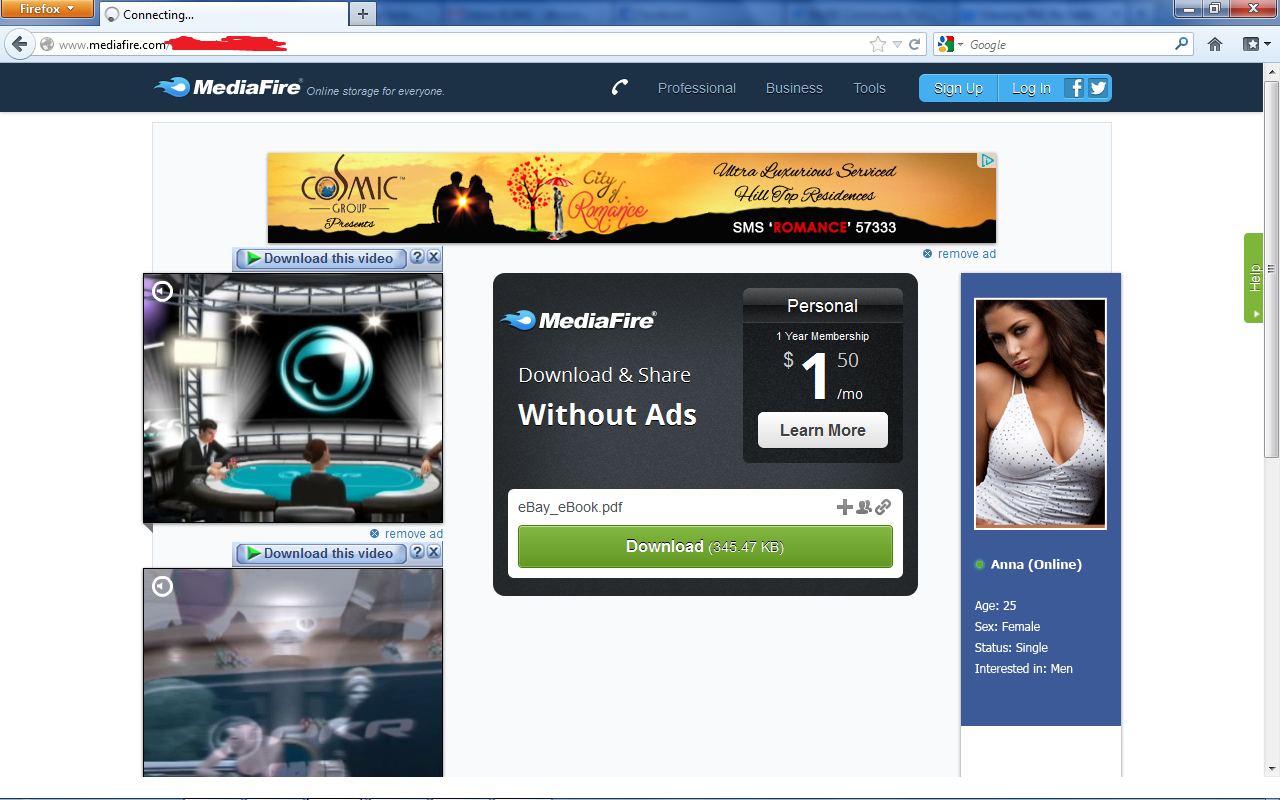This screenshot has width=1280, height=800.
Task: Click help icon on lower video bar
Action: tap(418, 552)
